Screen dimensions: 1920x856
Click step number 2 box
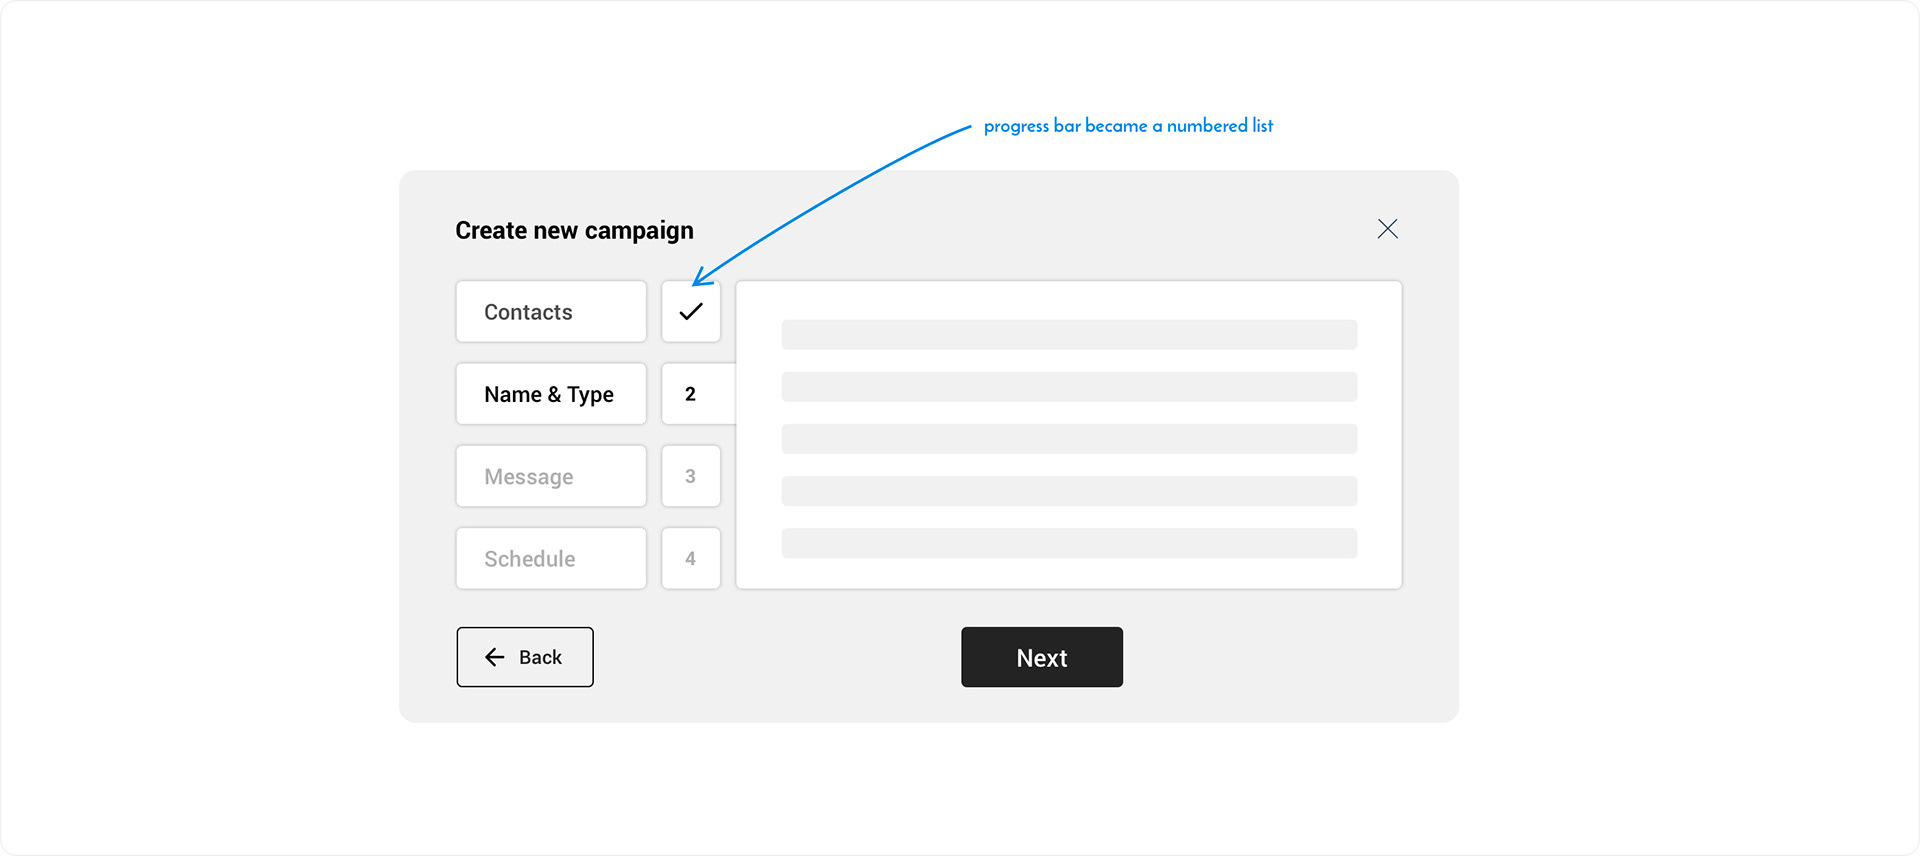pos(697,394)
